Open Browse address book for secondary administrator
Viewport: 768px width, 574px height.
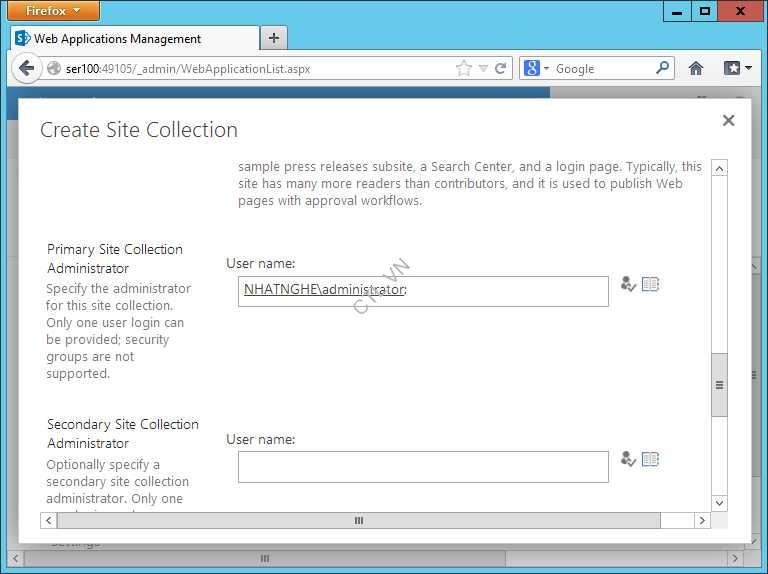pos(650,460)
